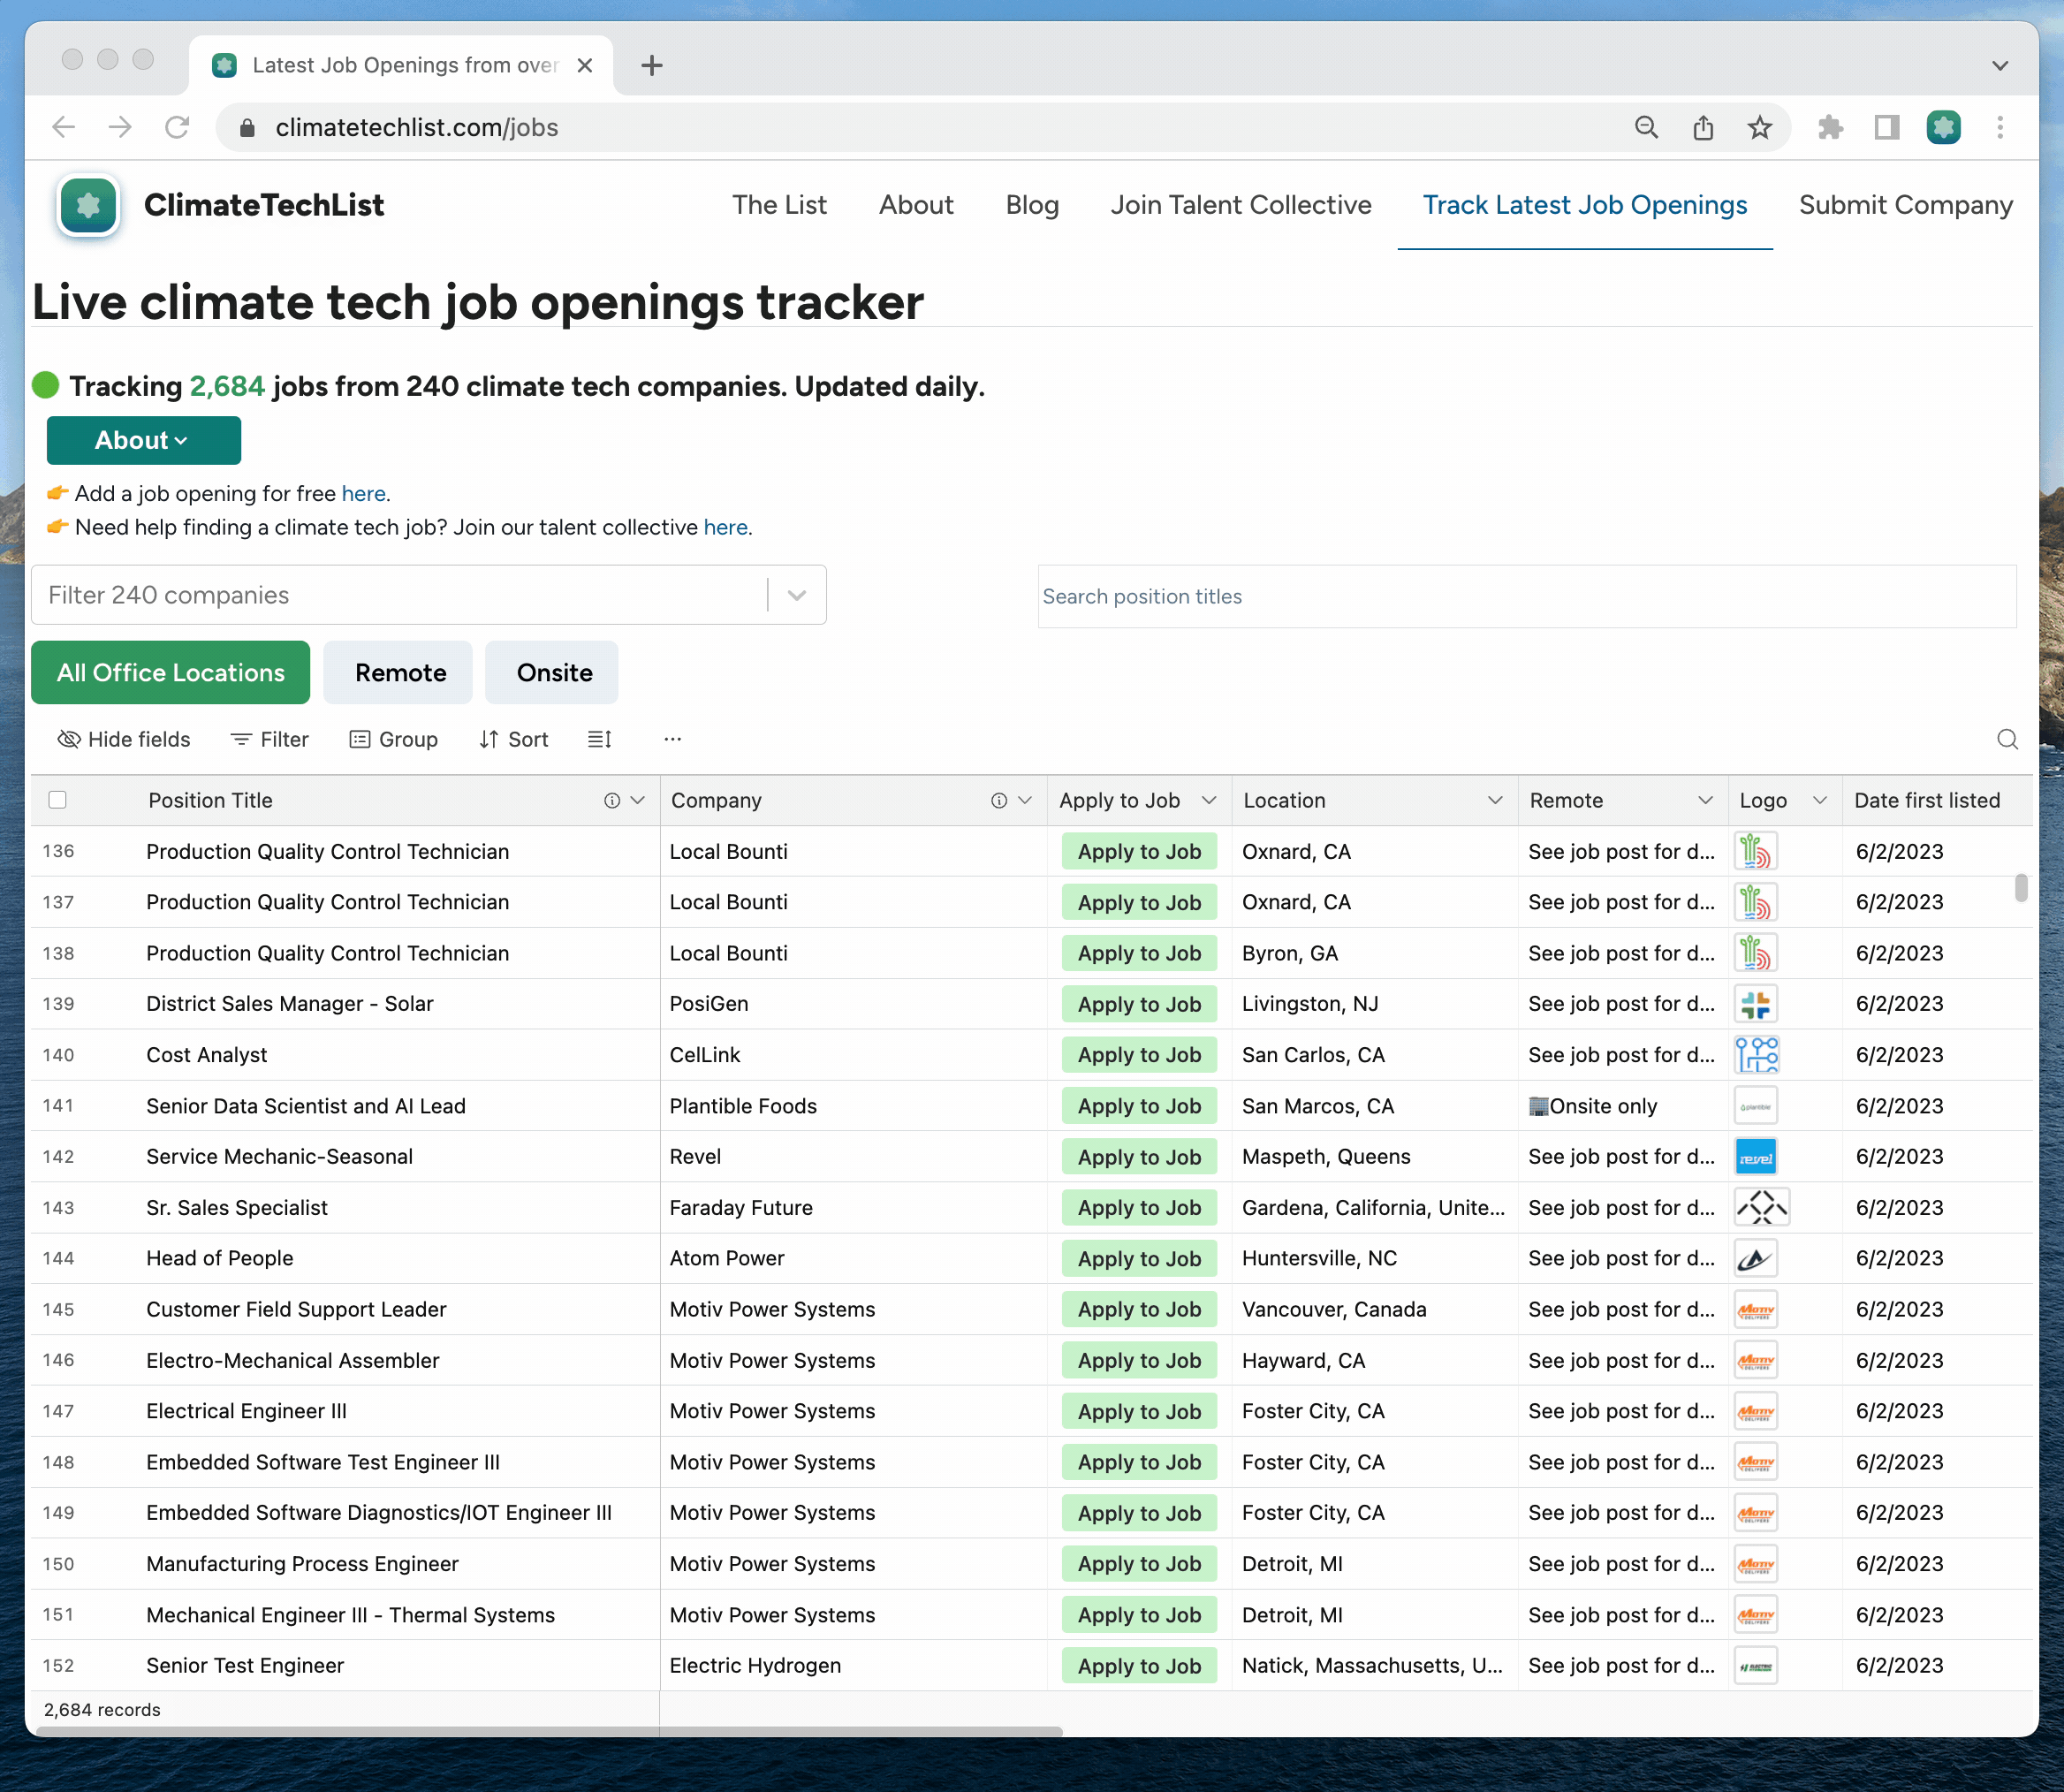Click the ClimateTechList logo icon
Viewport: 2064px width, 1792px height.
[88, 205]
